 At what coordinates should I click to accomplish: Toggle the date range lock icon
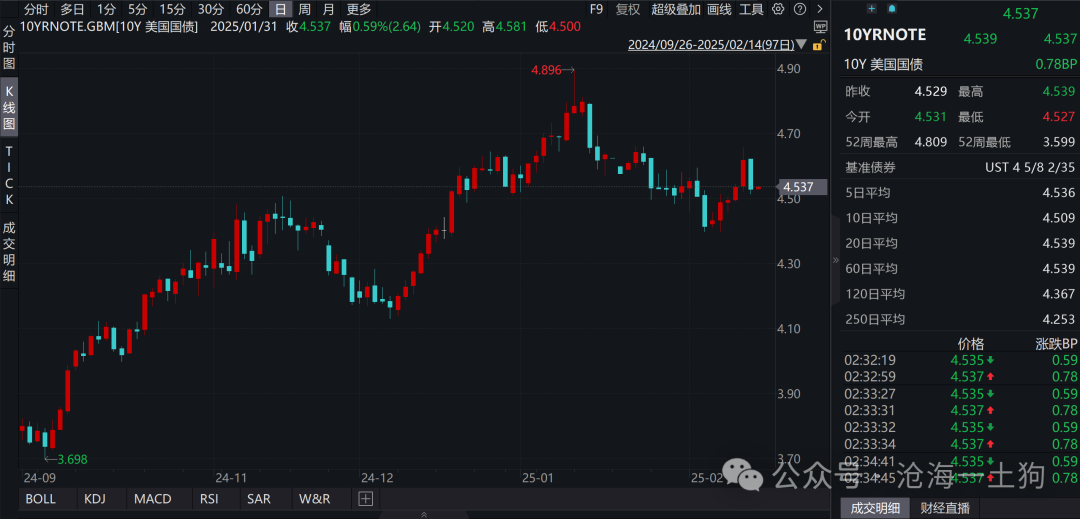click(x=820, y=45)
